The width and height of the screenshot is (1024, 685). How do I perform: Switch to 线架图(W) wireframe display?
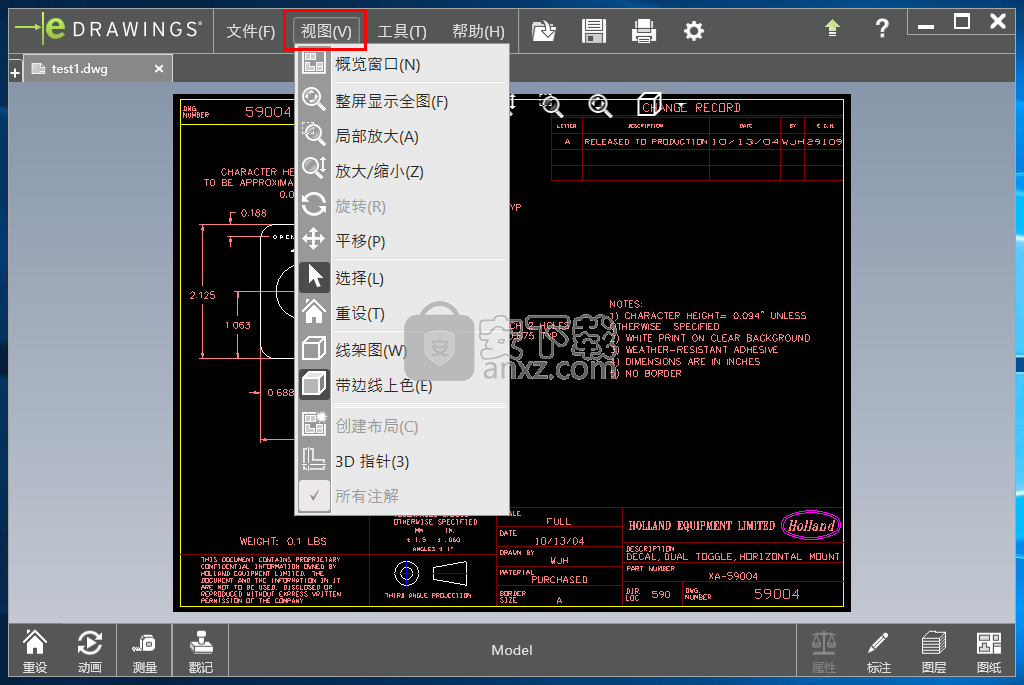[x=402, y=350]
